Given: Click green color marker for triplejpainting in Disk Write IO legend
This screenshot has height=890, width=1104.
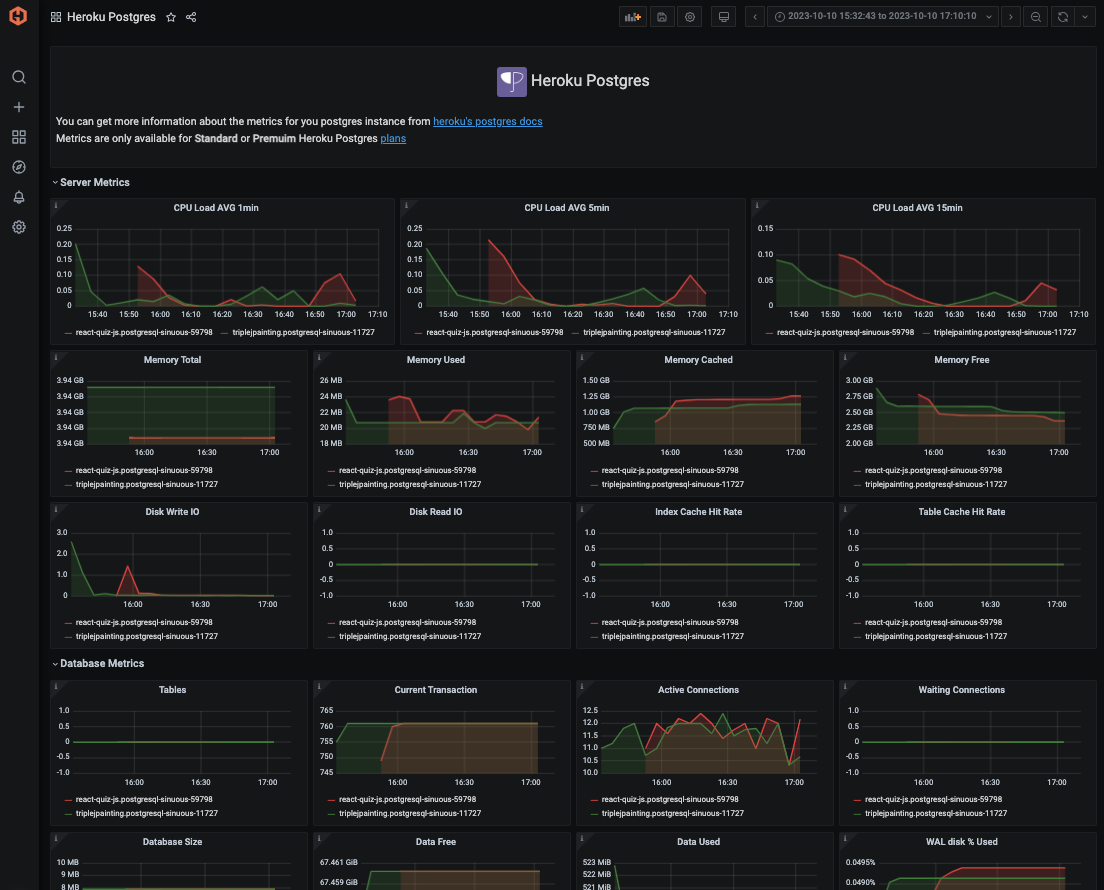Looking at the screenshot, I should [x=68, y=637].
